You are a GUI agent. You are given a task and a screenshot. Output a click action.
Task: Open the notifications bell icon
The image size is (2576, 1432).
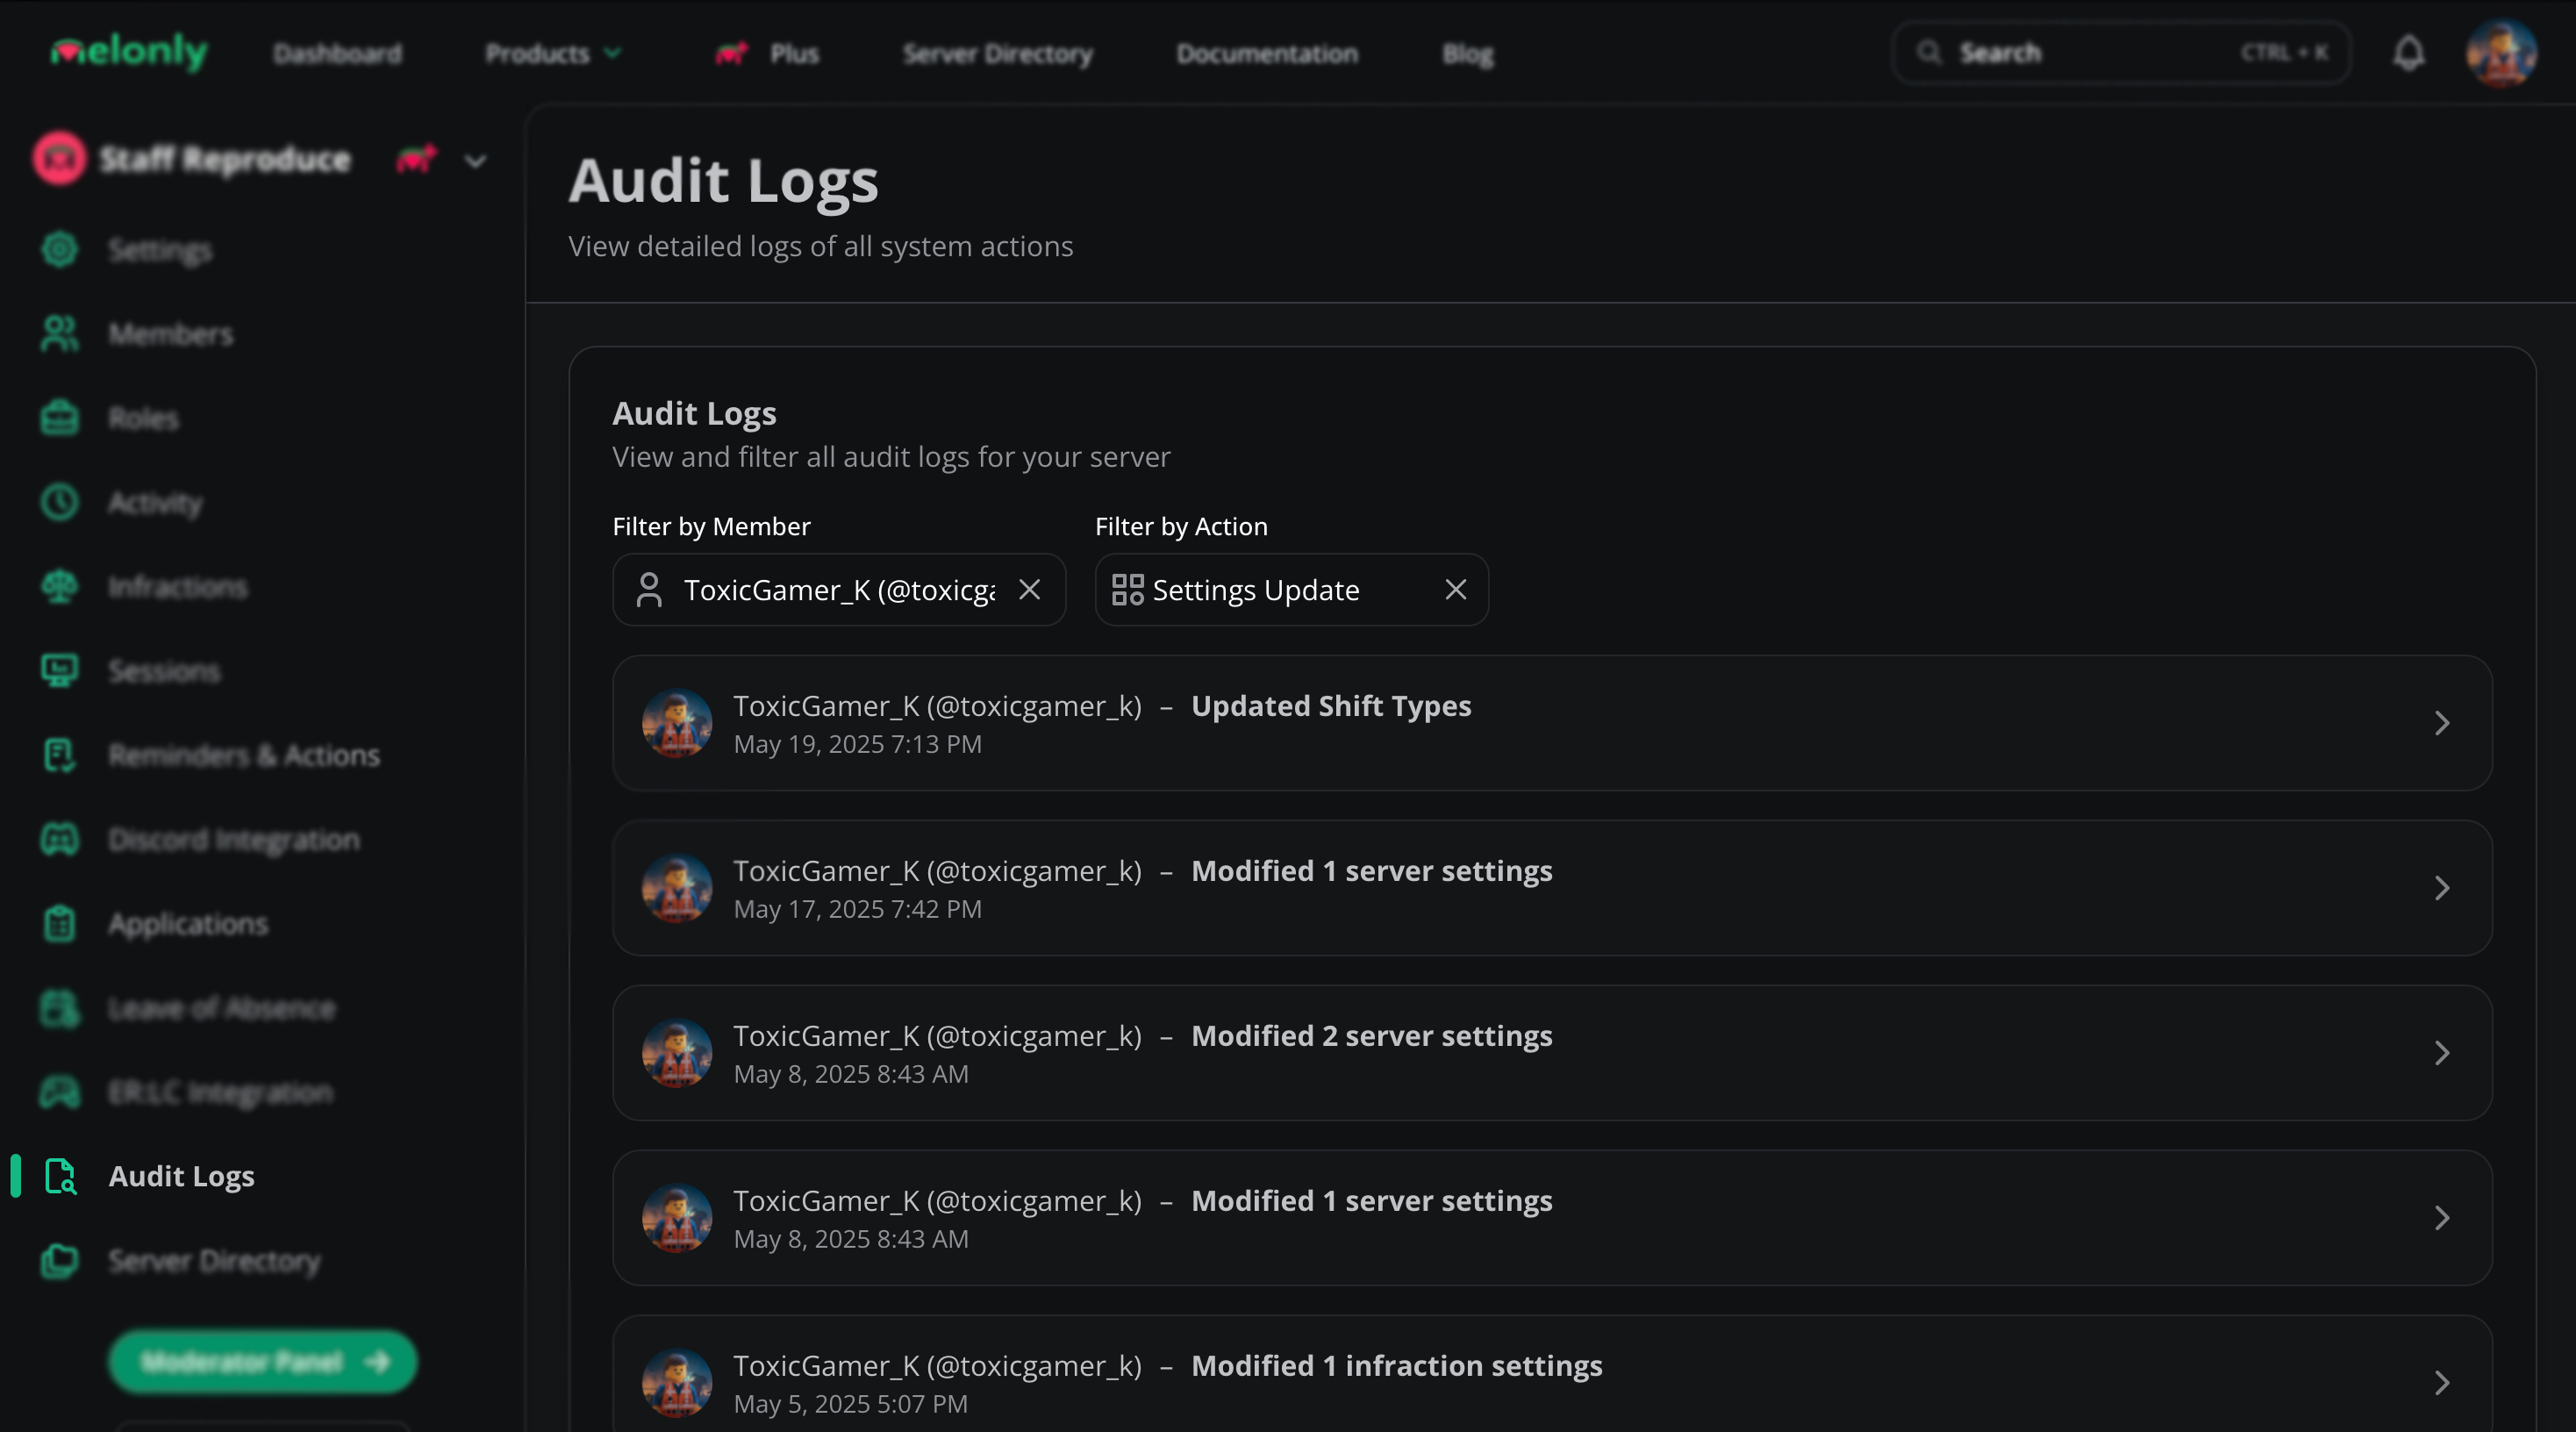(x=2408, y=53)
